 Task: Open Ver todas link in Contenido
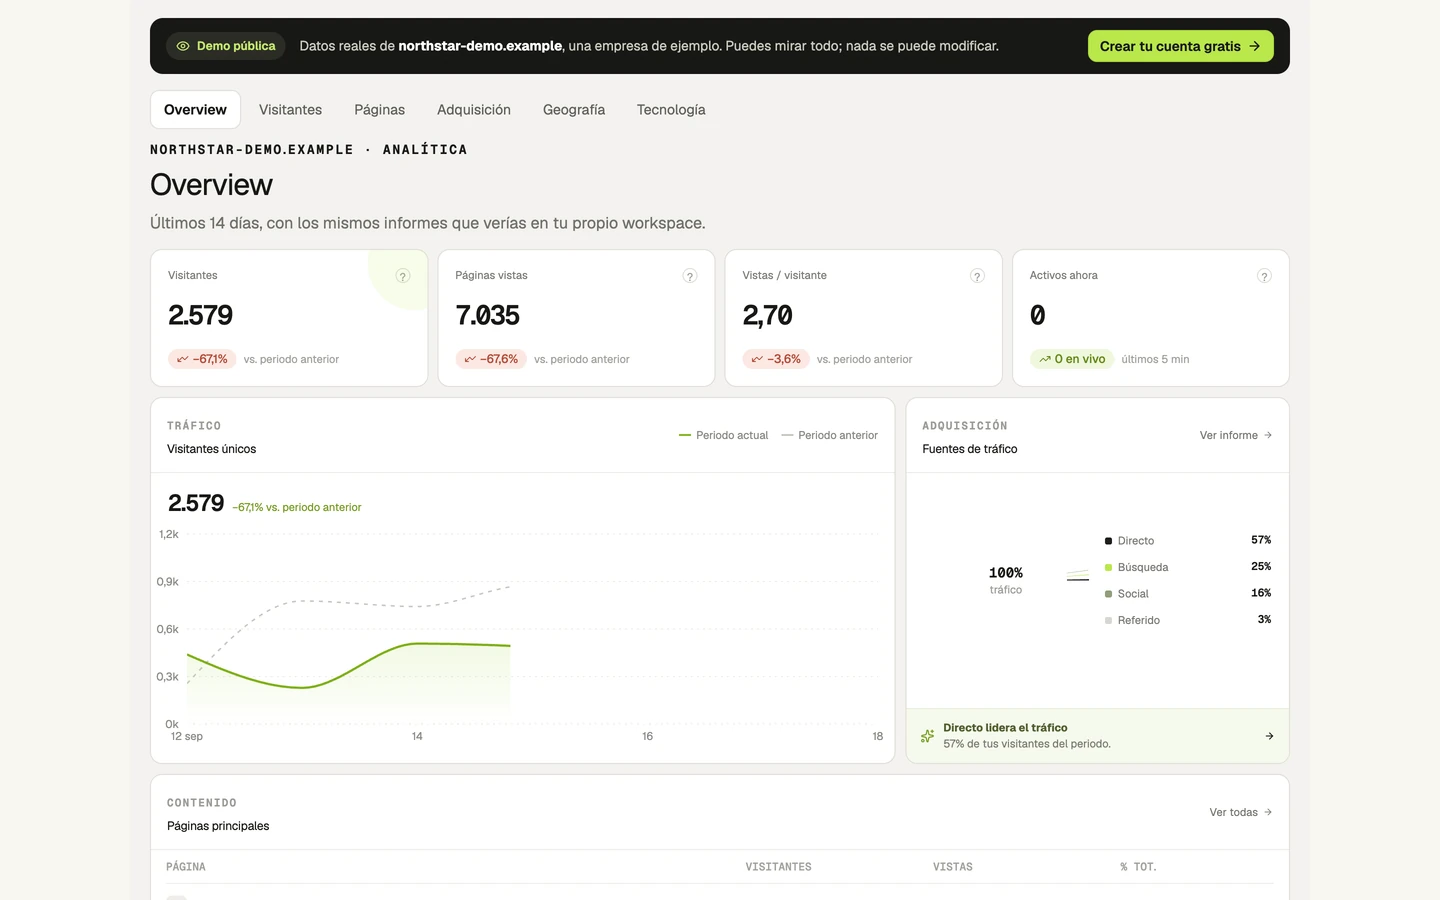click(1241, 812)
